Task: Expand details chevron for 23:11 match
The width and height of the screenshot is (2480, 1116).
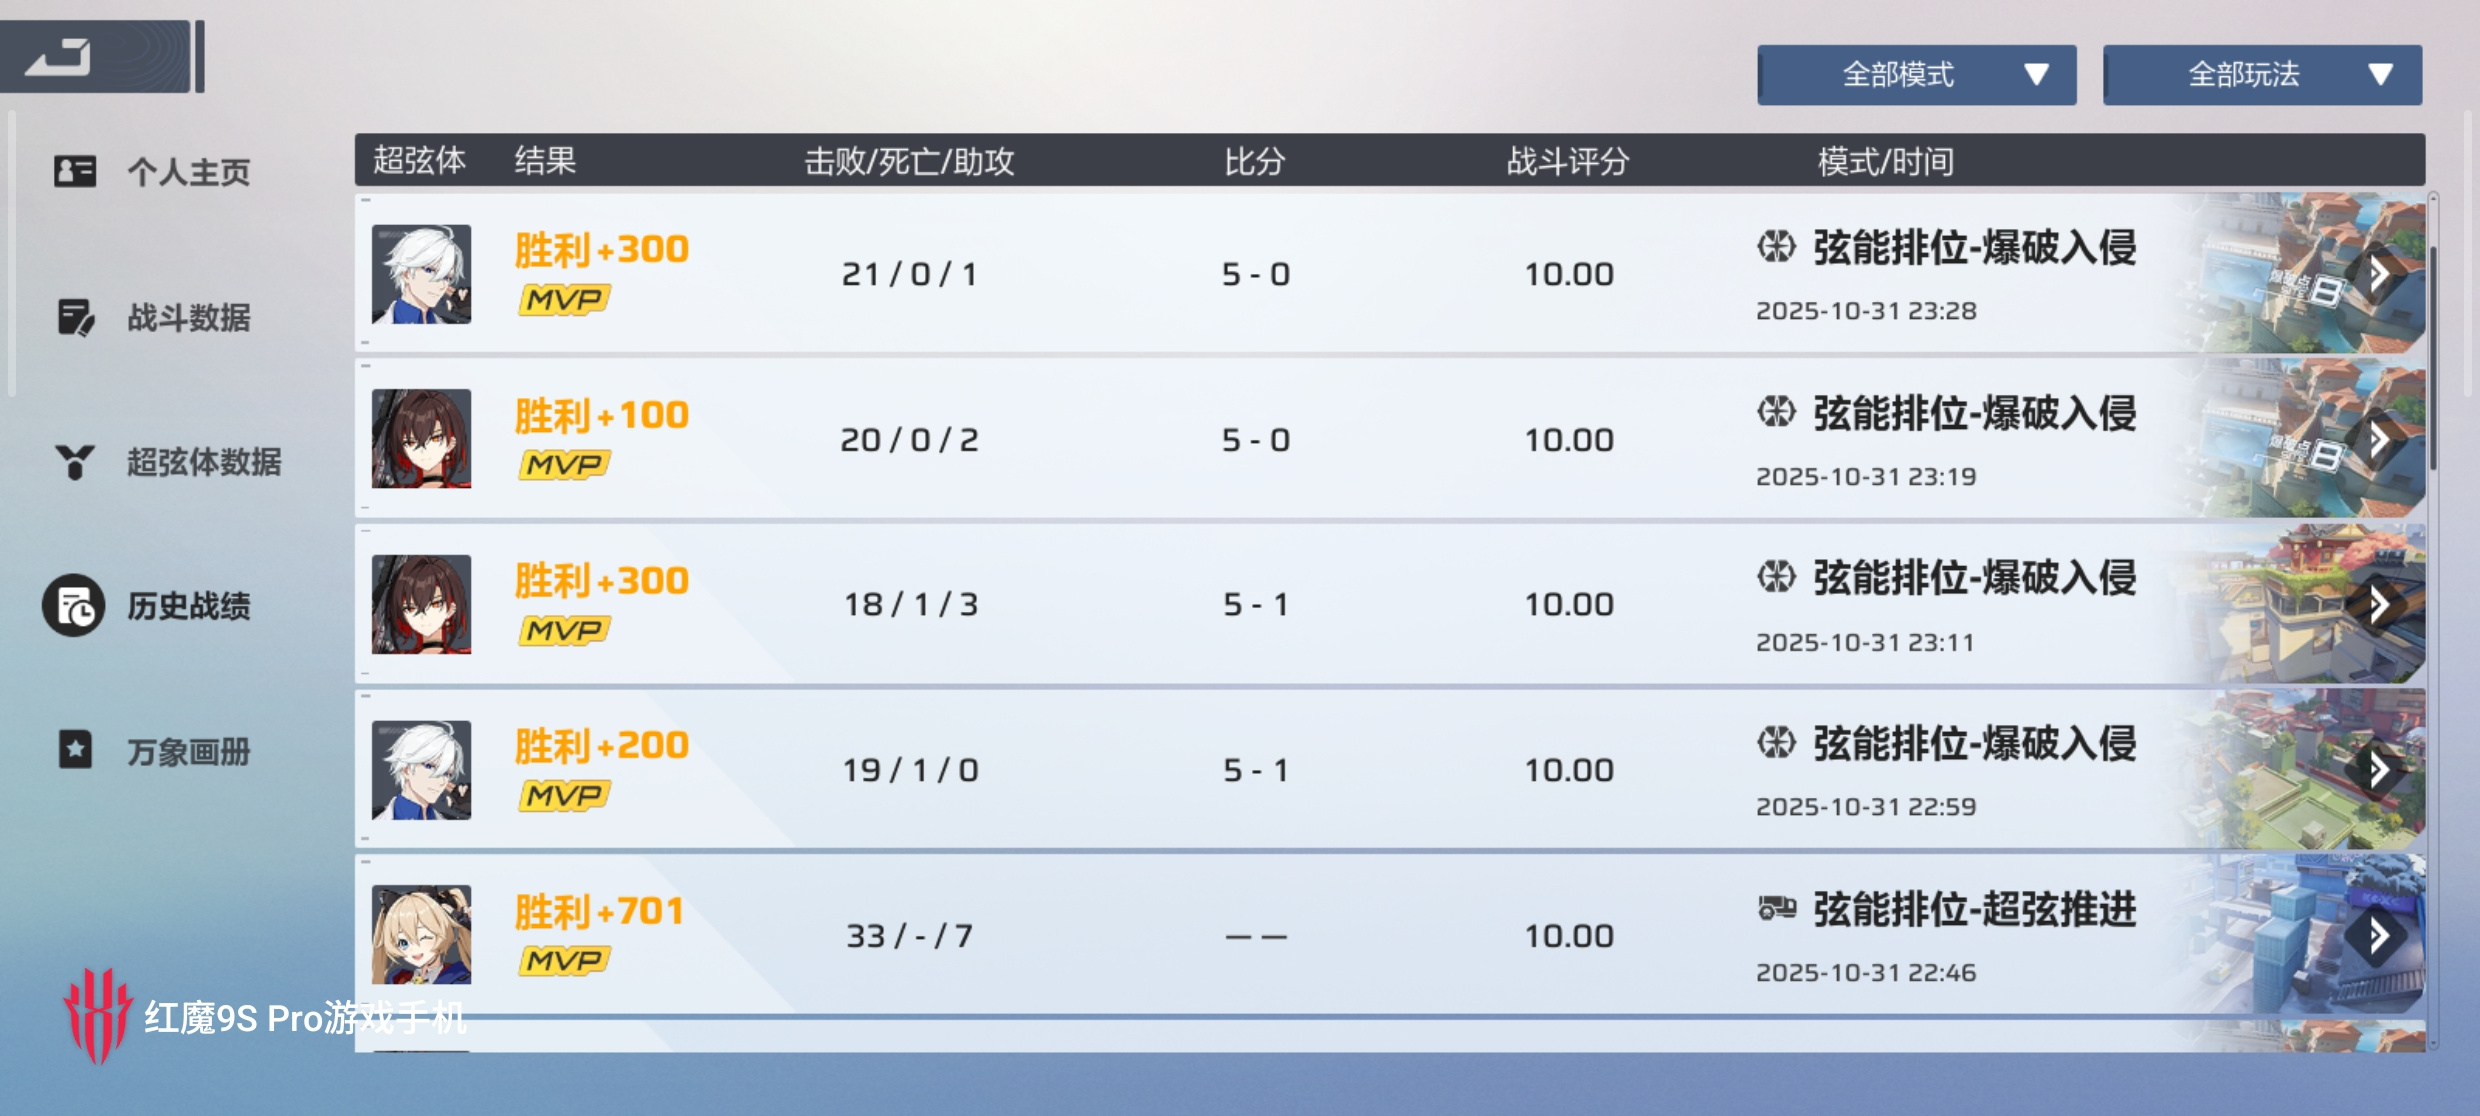Action: (2379, 604)
